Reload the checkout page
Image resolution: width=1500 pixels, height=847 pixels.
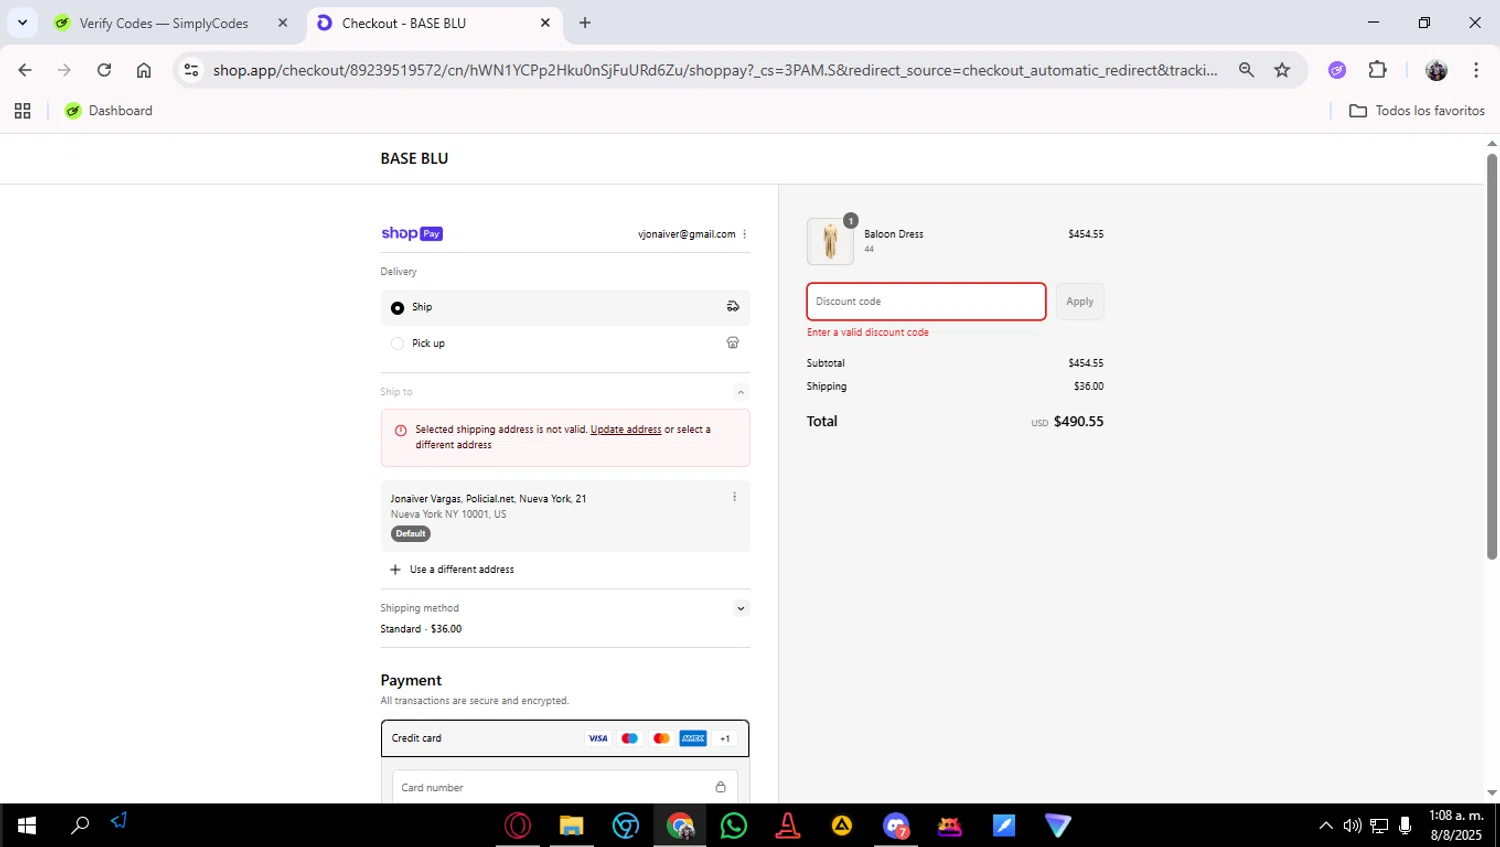104,70
